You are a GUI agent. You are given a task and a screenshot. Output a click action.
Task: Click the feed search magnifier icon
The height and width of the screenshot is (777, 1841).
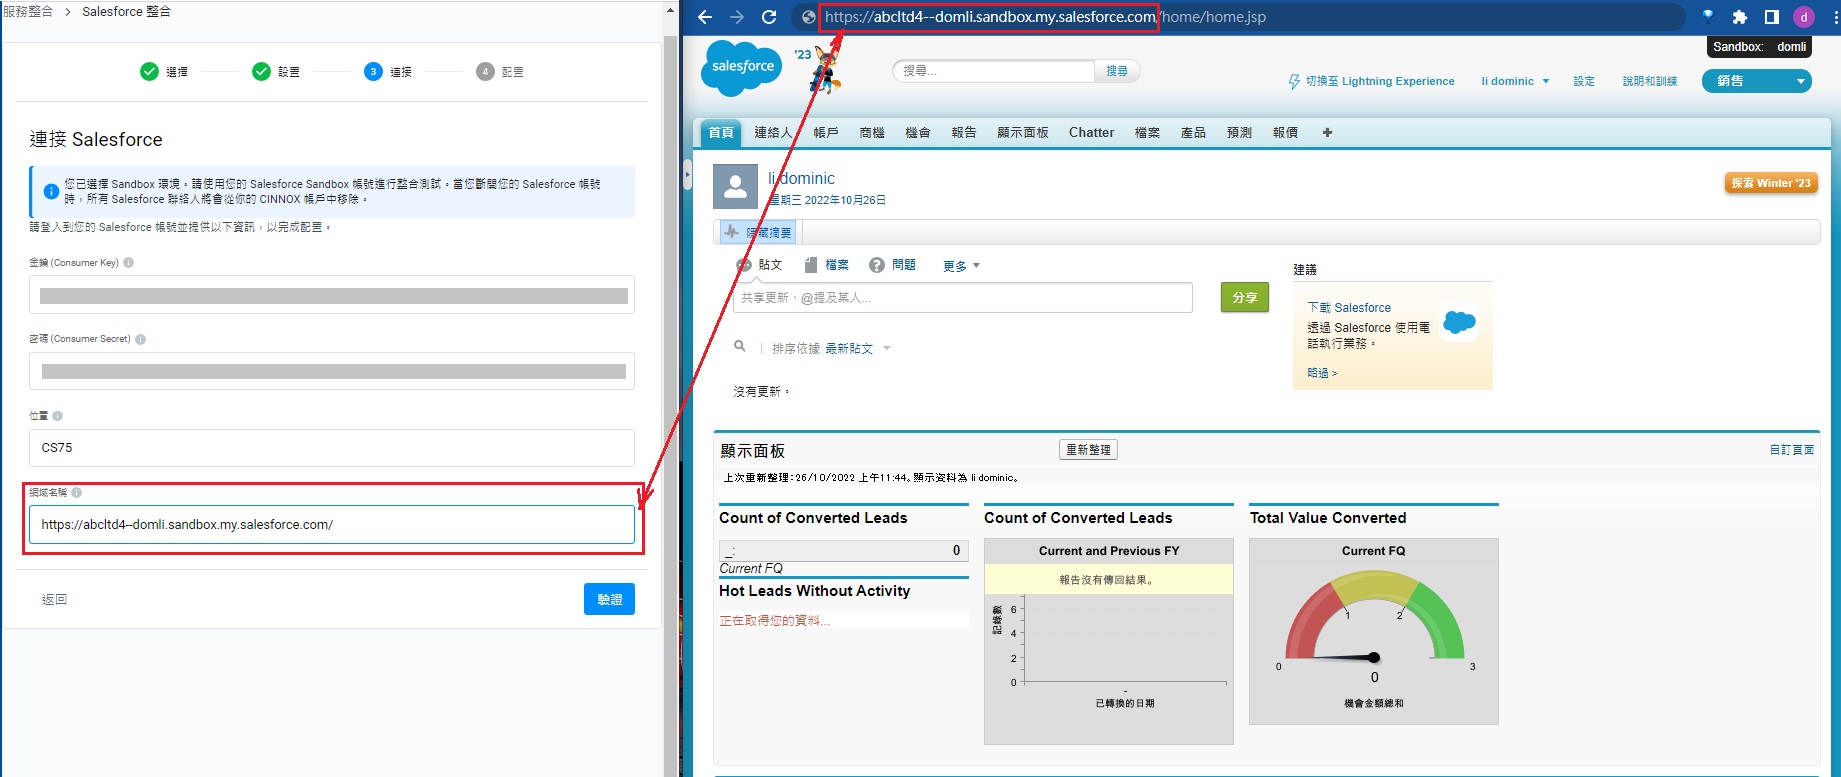(x=740, y=346)
